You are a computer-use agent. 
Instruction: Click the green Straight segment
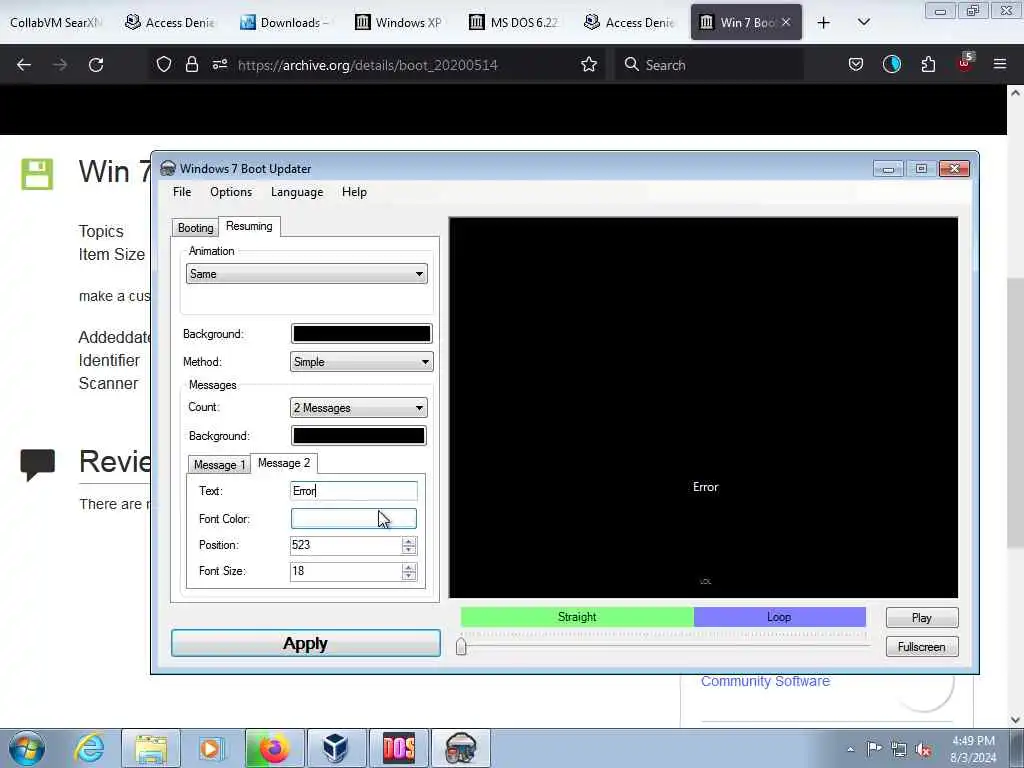pos(577,616)
